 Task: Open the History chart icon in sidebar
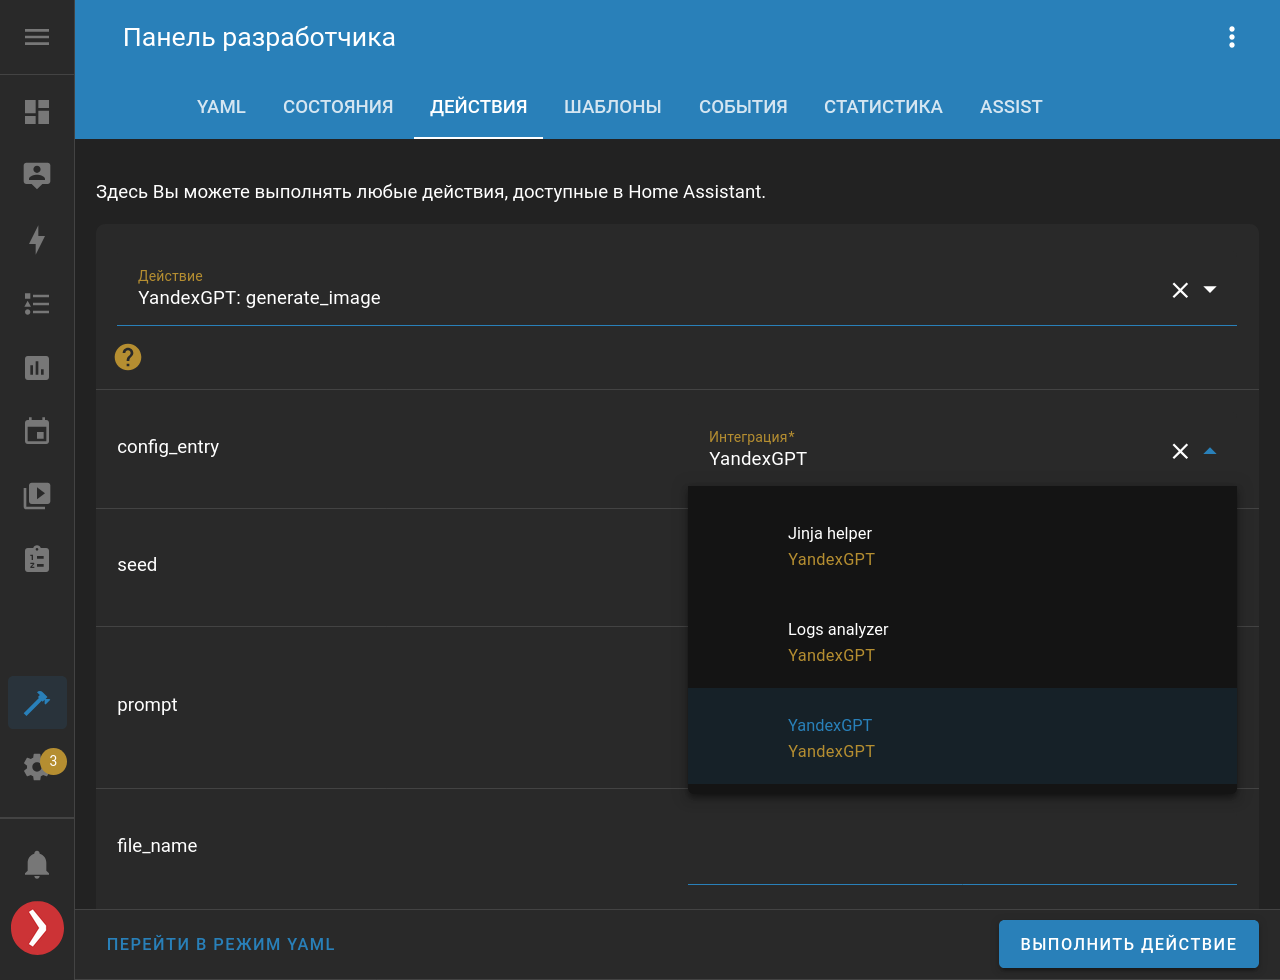coord(37,368)
